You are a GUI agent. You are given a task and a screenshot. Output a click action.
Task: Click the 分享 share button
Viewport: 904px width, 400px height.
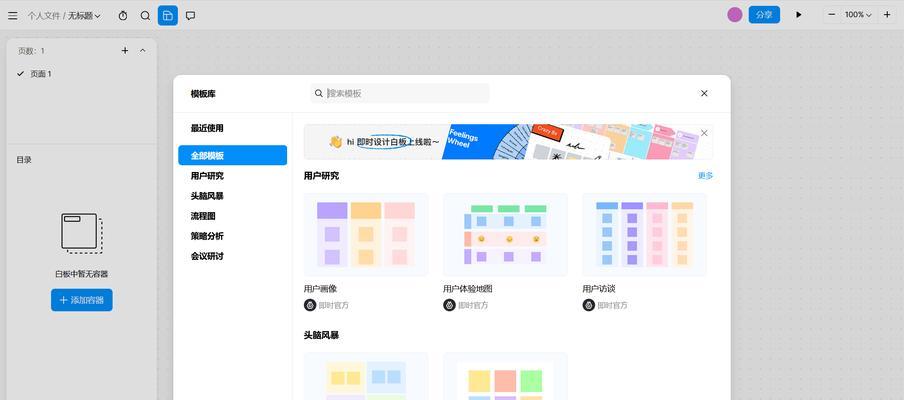click(764, 15)
